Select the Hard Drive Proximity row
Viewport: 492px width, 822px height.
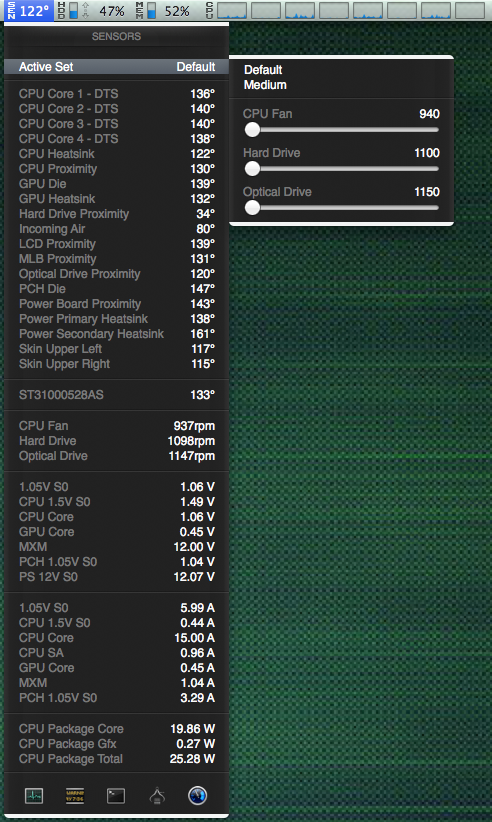point(116,214)
